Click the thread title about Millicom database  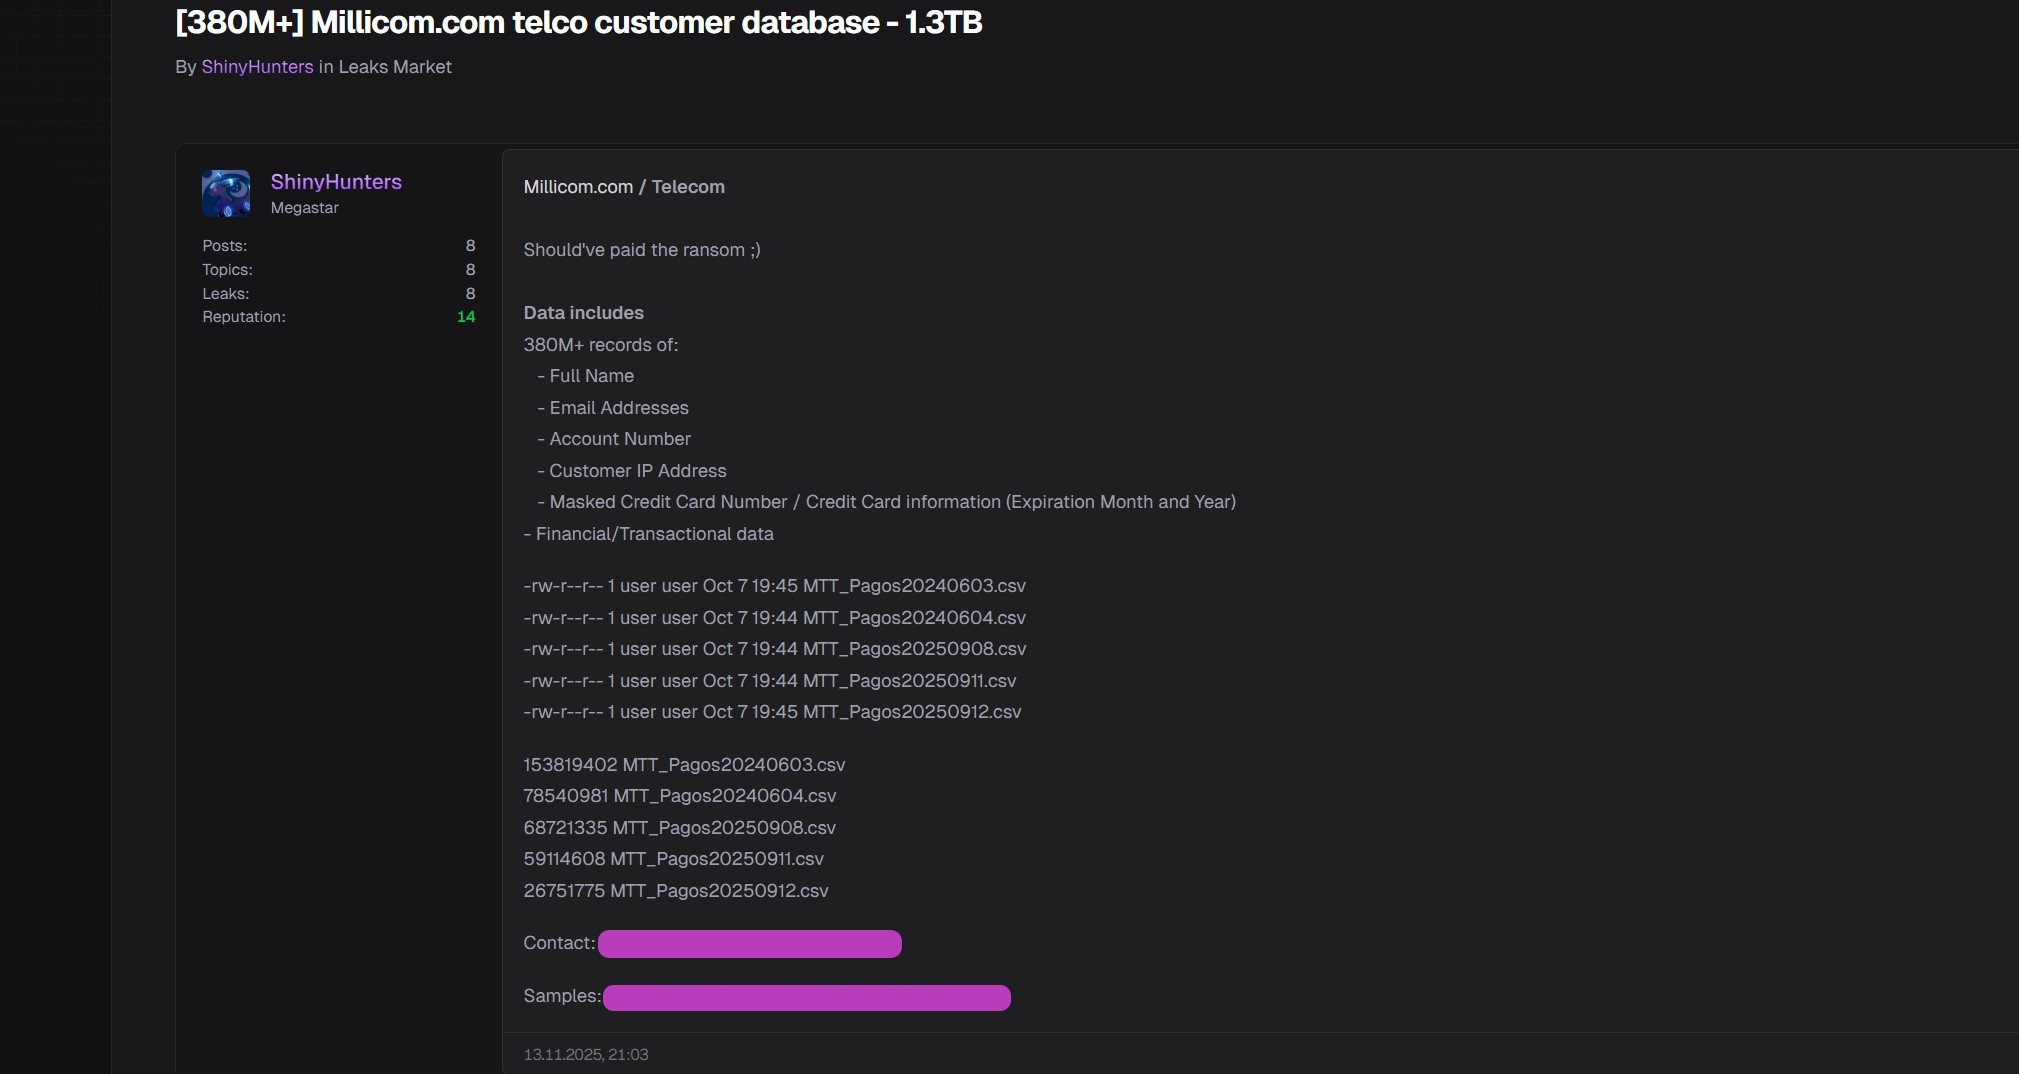coord(578,22)
